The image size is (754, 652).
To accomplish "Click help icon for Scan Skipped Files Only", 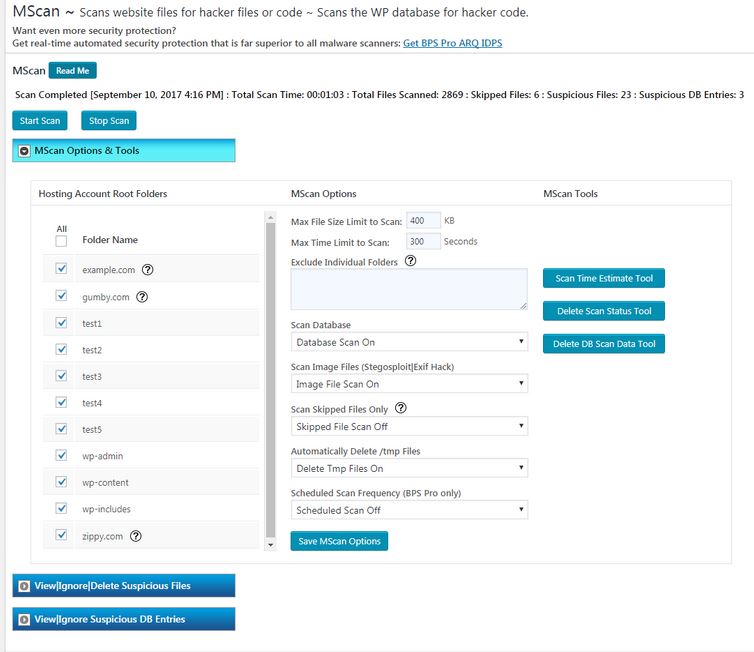I will point(401,408).
